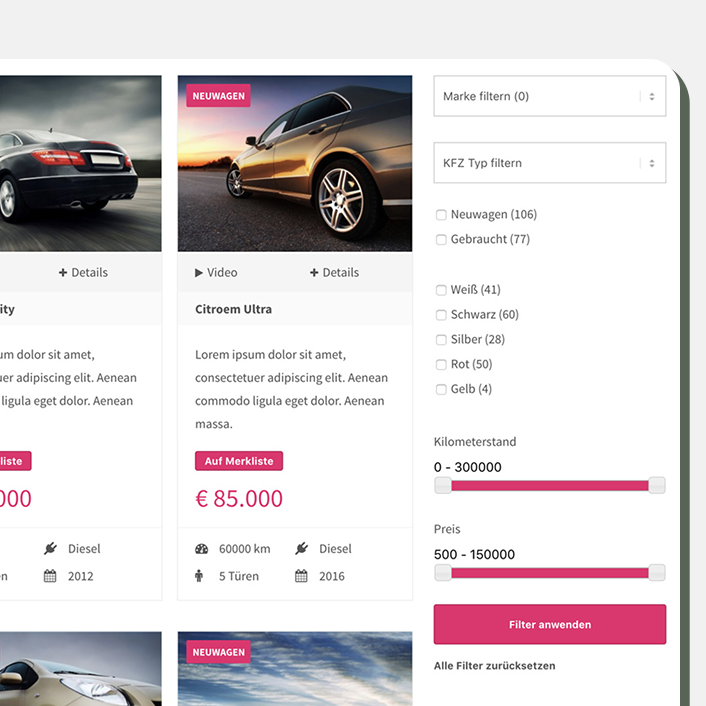Click the 5 Türen text
Screen dimensions: 706x706
(239, 576)
